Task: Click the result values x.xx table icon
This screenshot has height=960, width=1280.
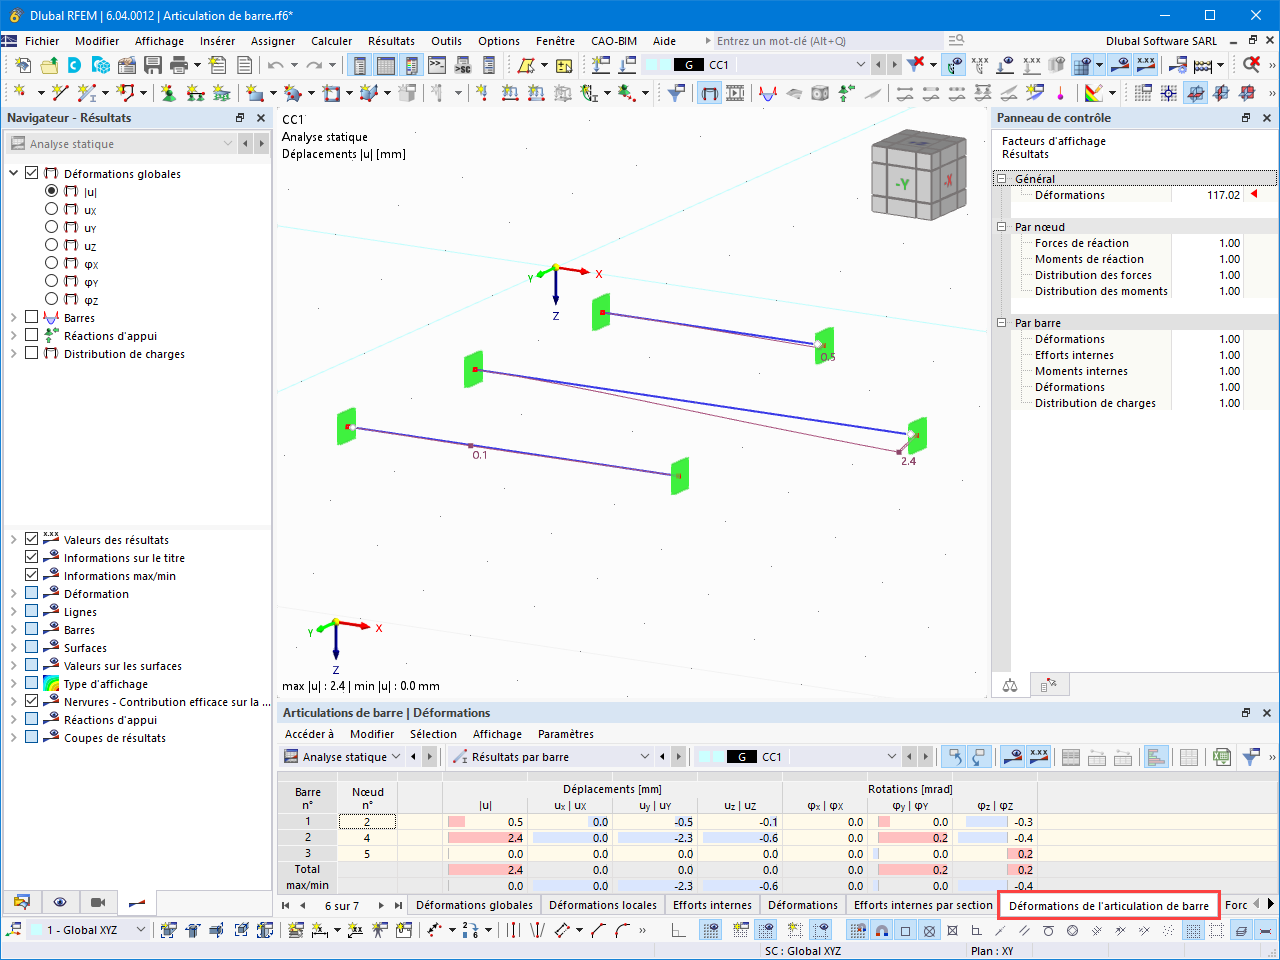Action: tap(1039, 757)
